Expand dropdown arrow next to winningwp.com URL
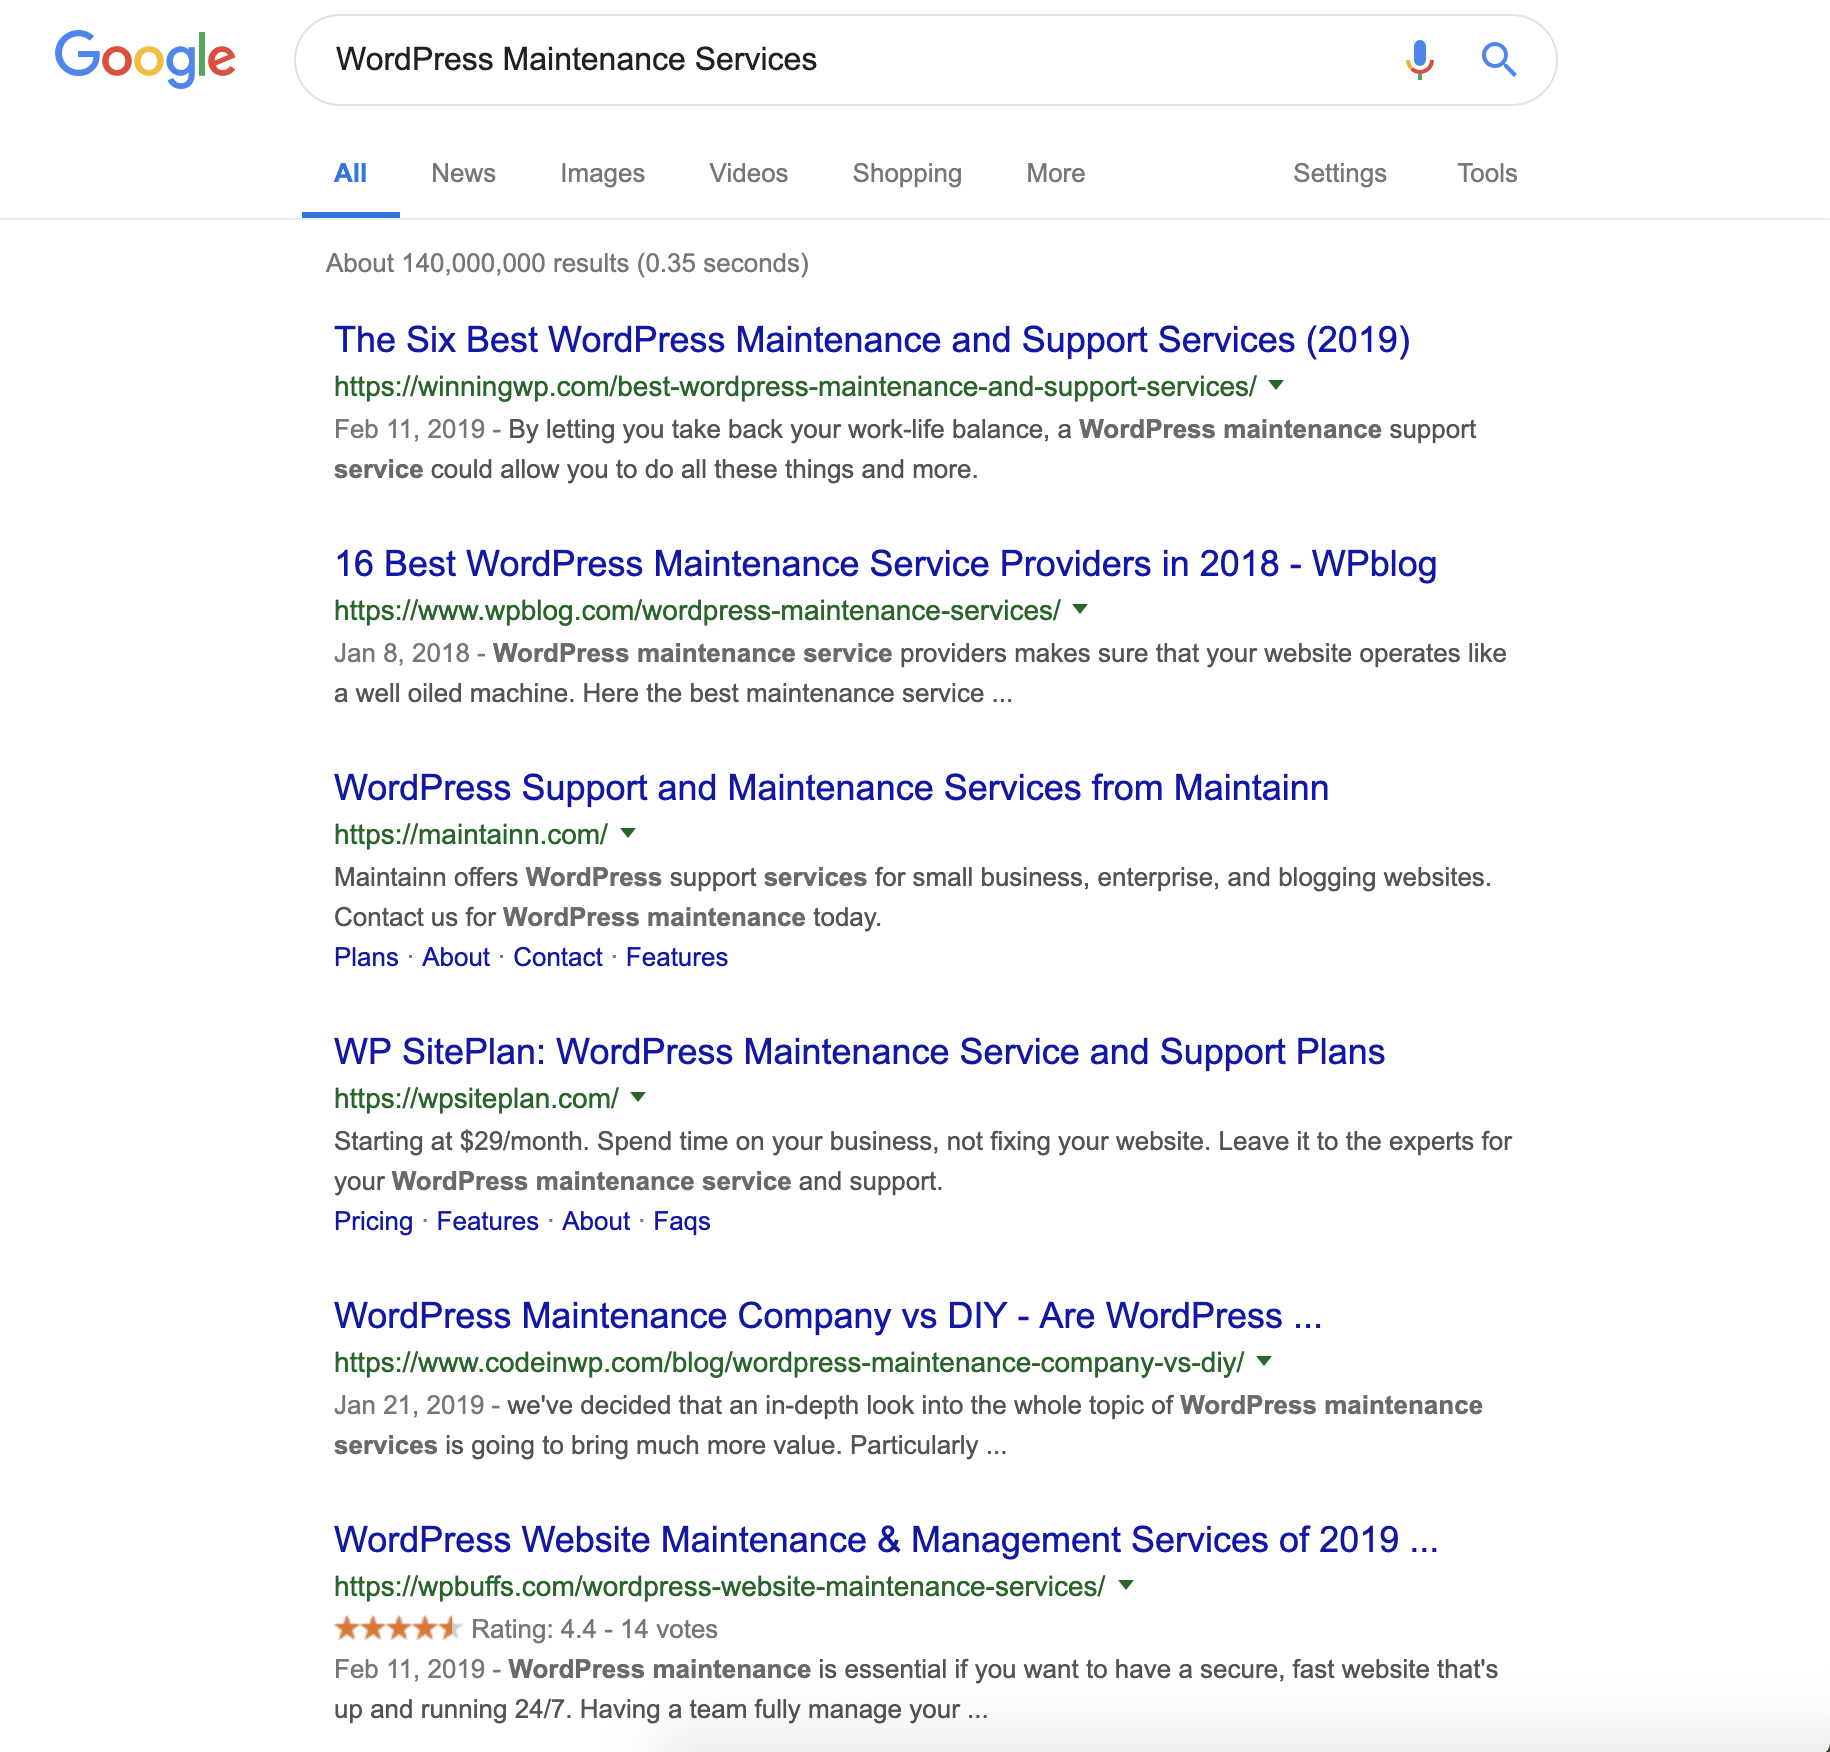Screen dimensions: 1830x1752 1276,385
